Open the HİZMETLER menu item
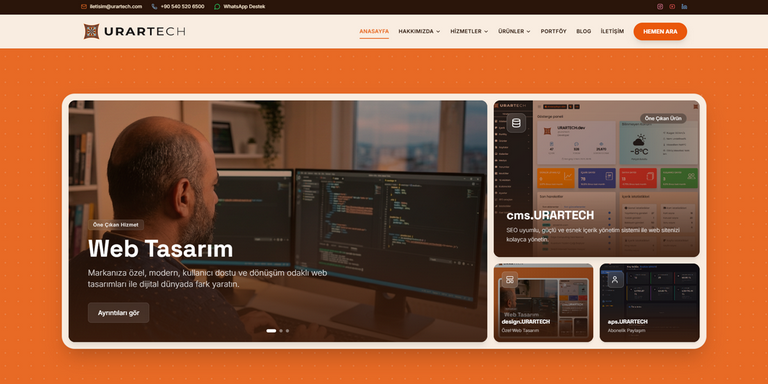768x384 pixels. click(466, 31)
